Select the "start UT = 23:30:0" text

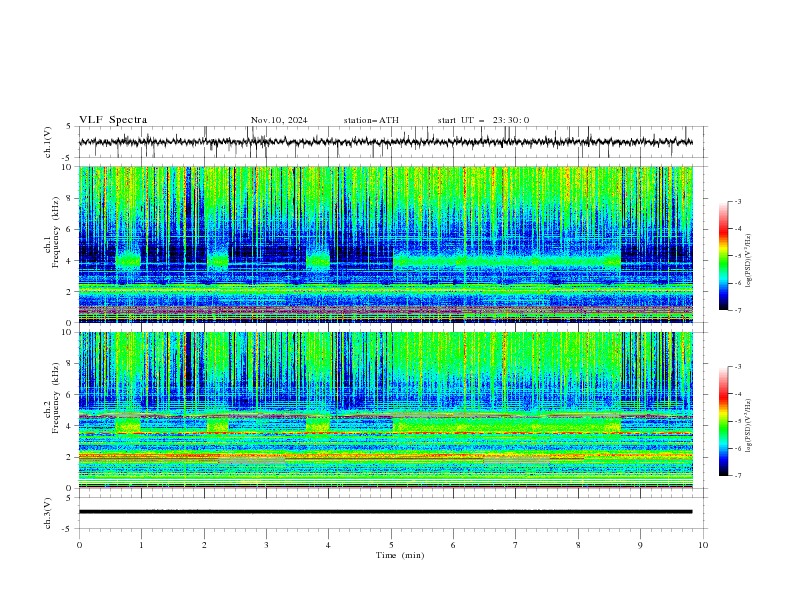pyautogui.click(x=483, y=120)
